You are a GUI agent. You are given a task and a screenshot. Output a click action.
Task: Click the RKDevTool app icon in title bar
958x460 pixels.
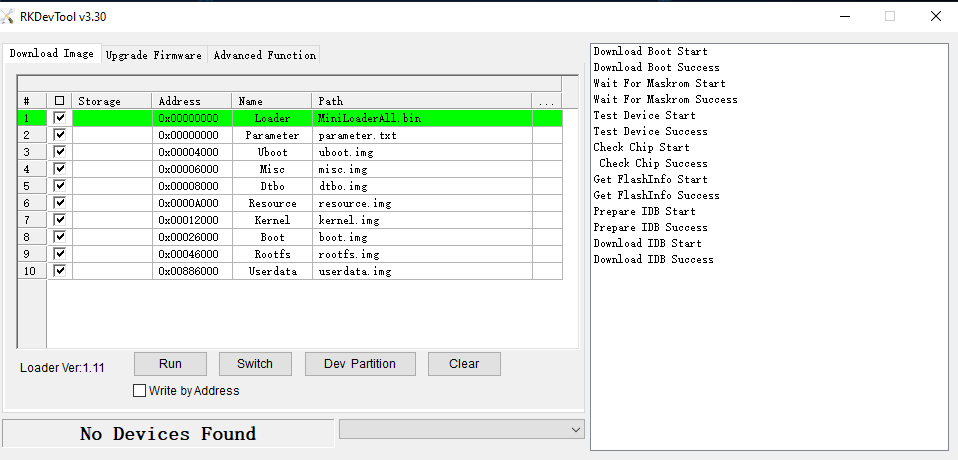point(9,15)
